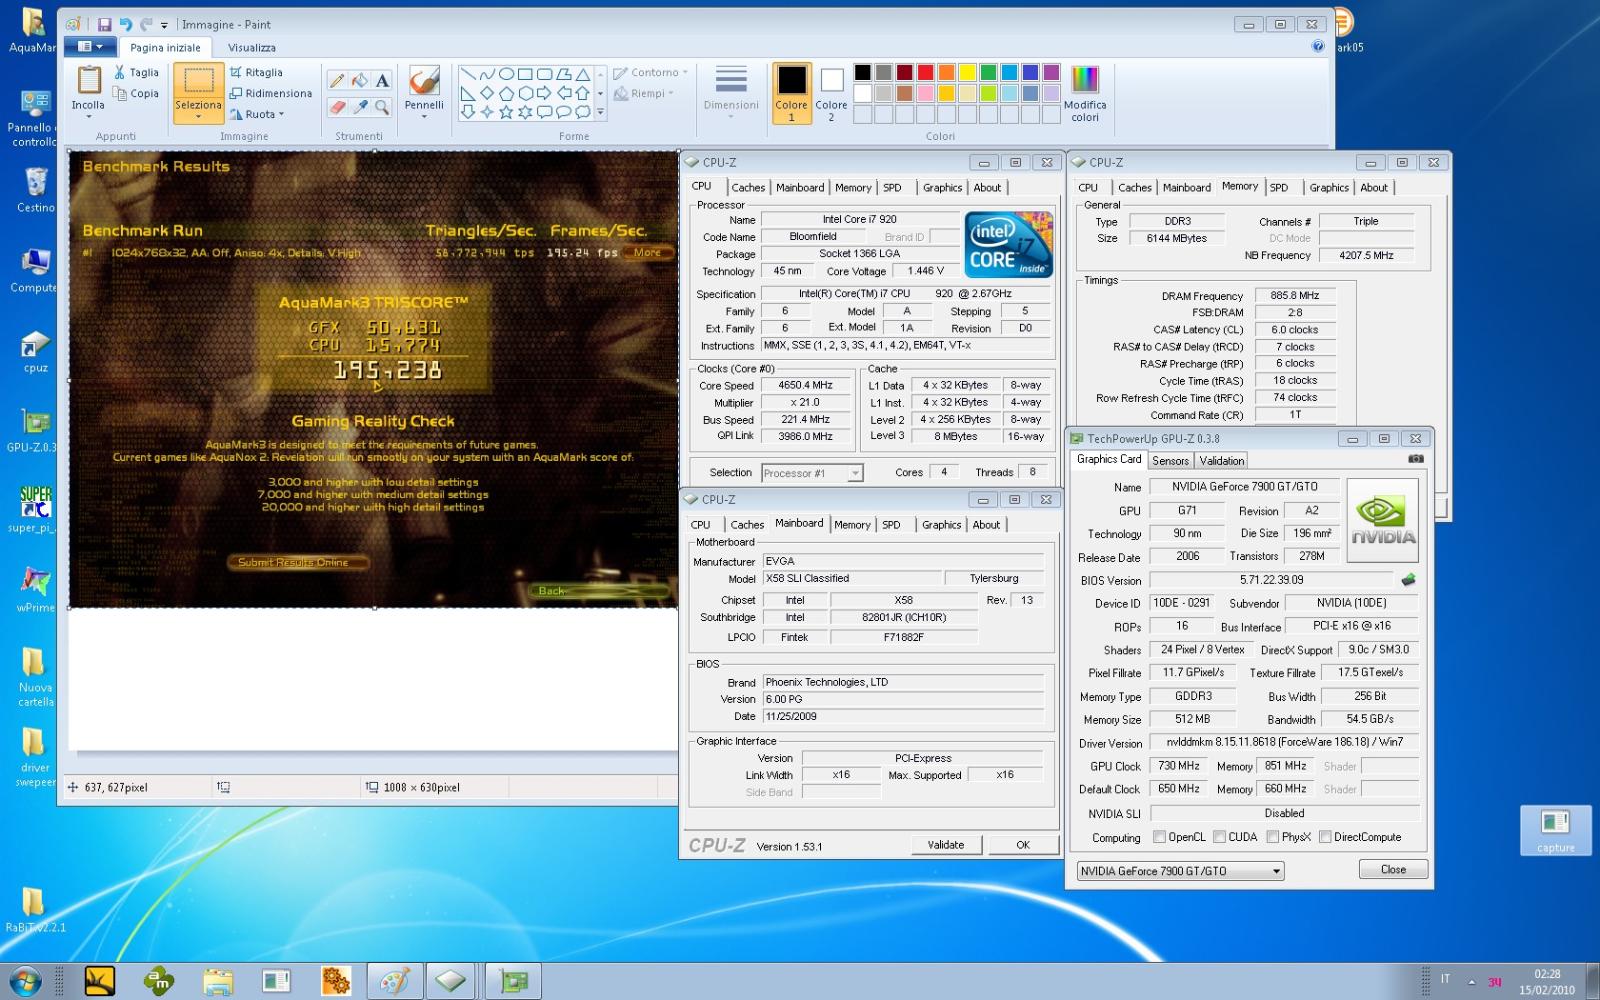Screen dimensions: 1600x1000
Task: Toggle the DirectCompute checkbox in GPU-Z
Action: pyautogui.click(x=1325, y=837)
